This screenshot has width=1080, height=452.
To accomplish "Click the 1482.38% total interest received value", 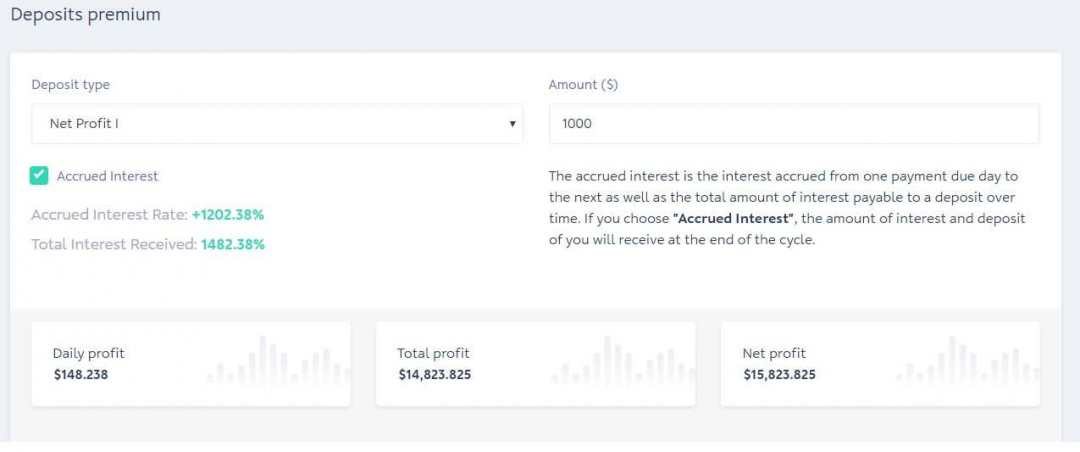I will pyautogui.click(x=233, y=243).
